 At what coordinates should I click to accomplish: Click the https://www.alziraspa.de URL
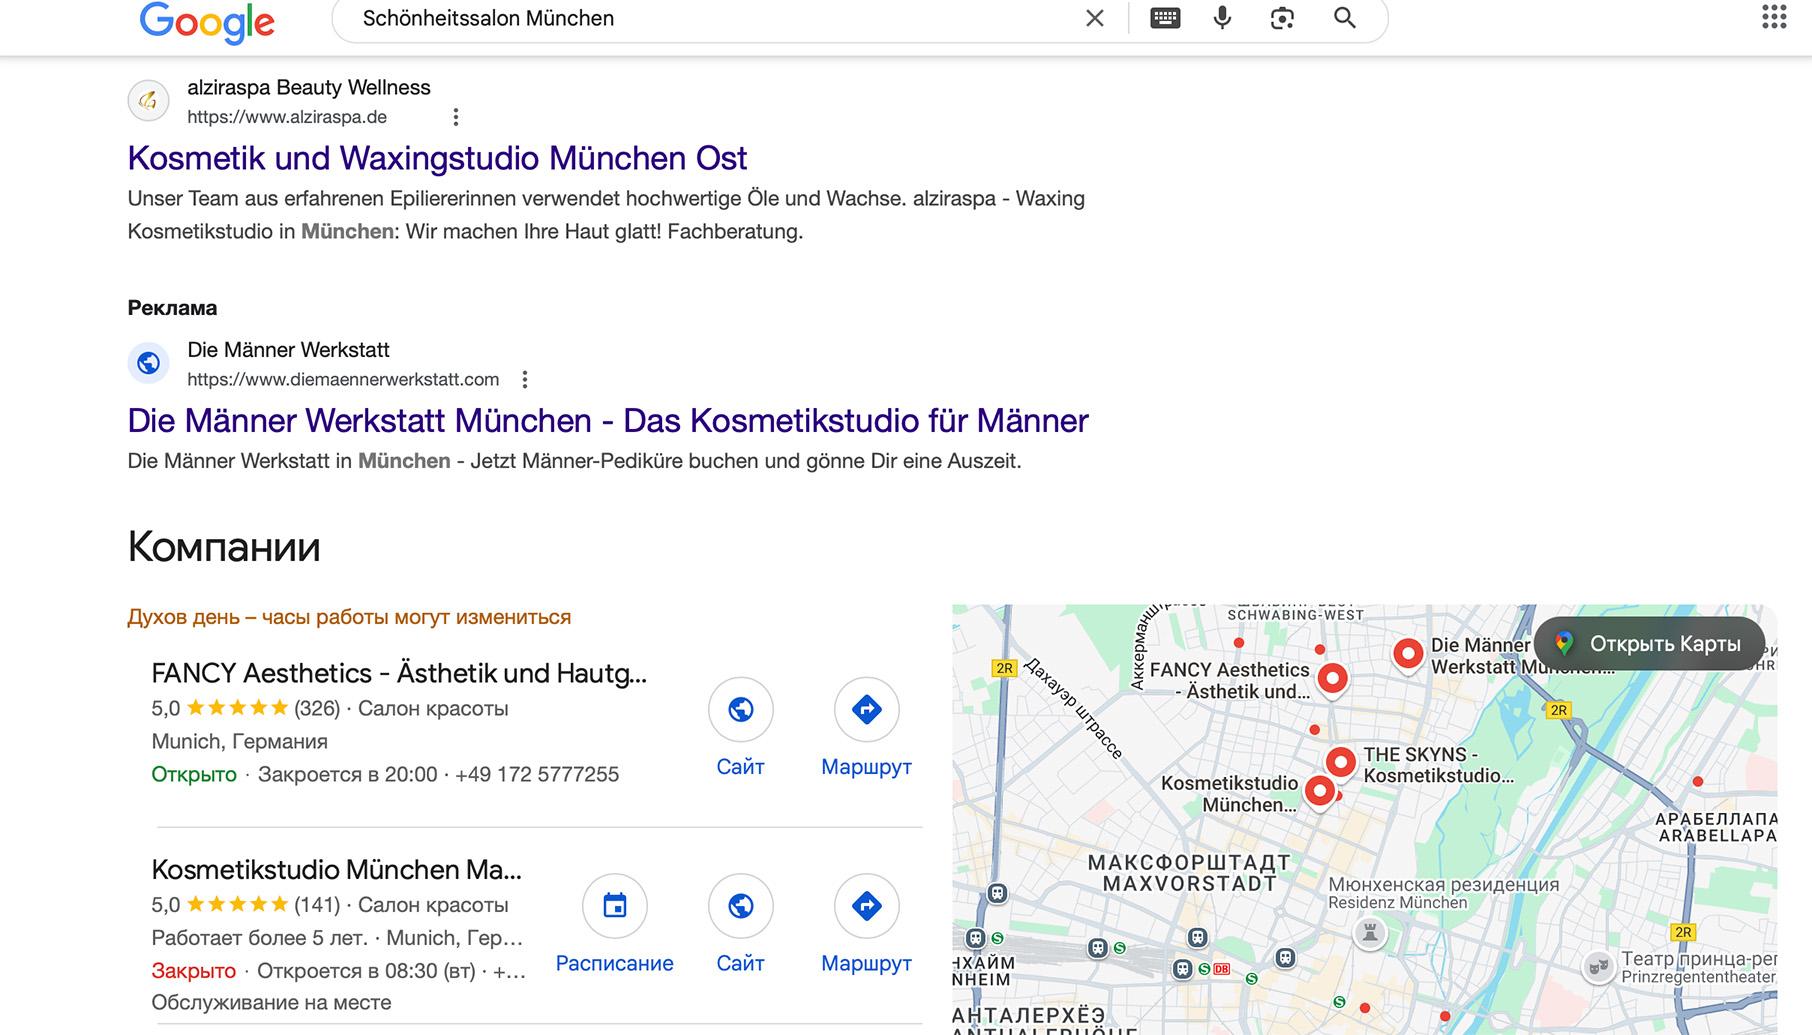click(287, 117)
